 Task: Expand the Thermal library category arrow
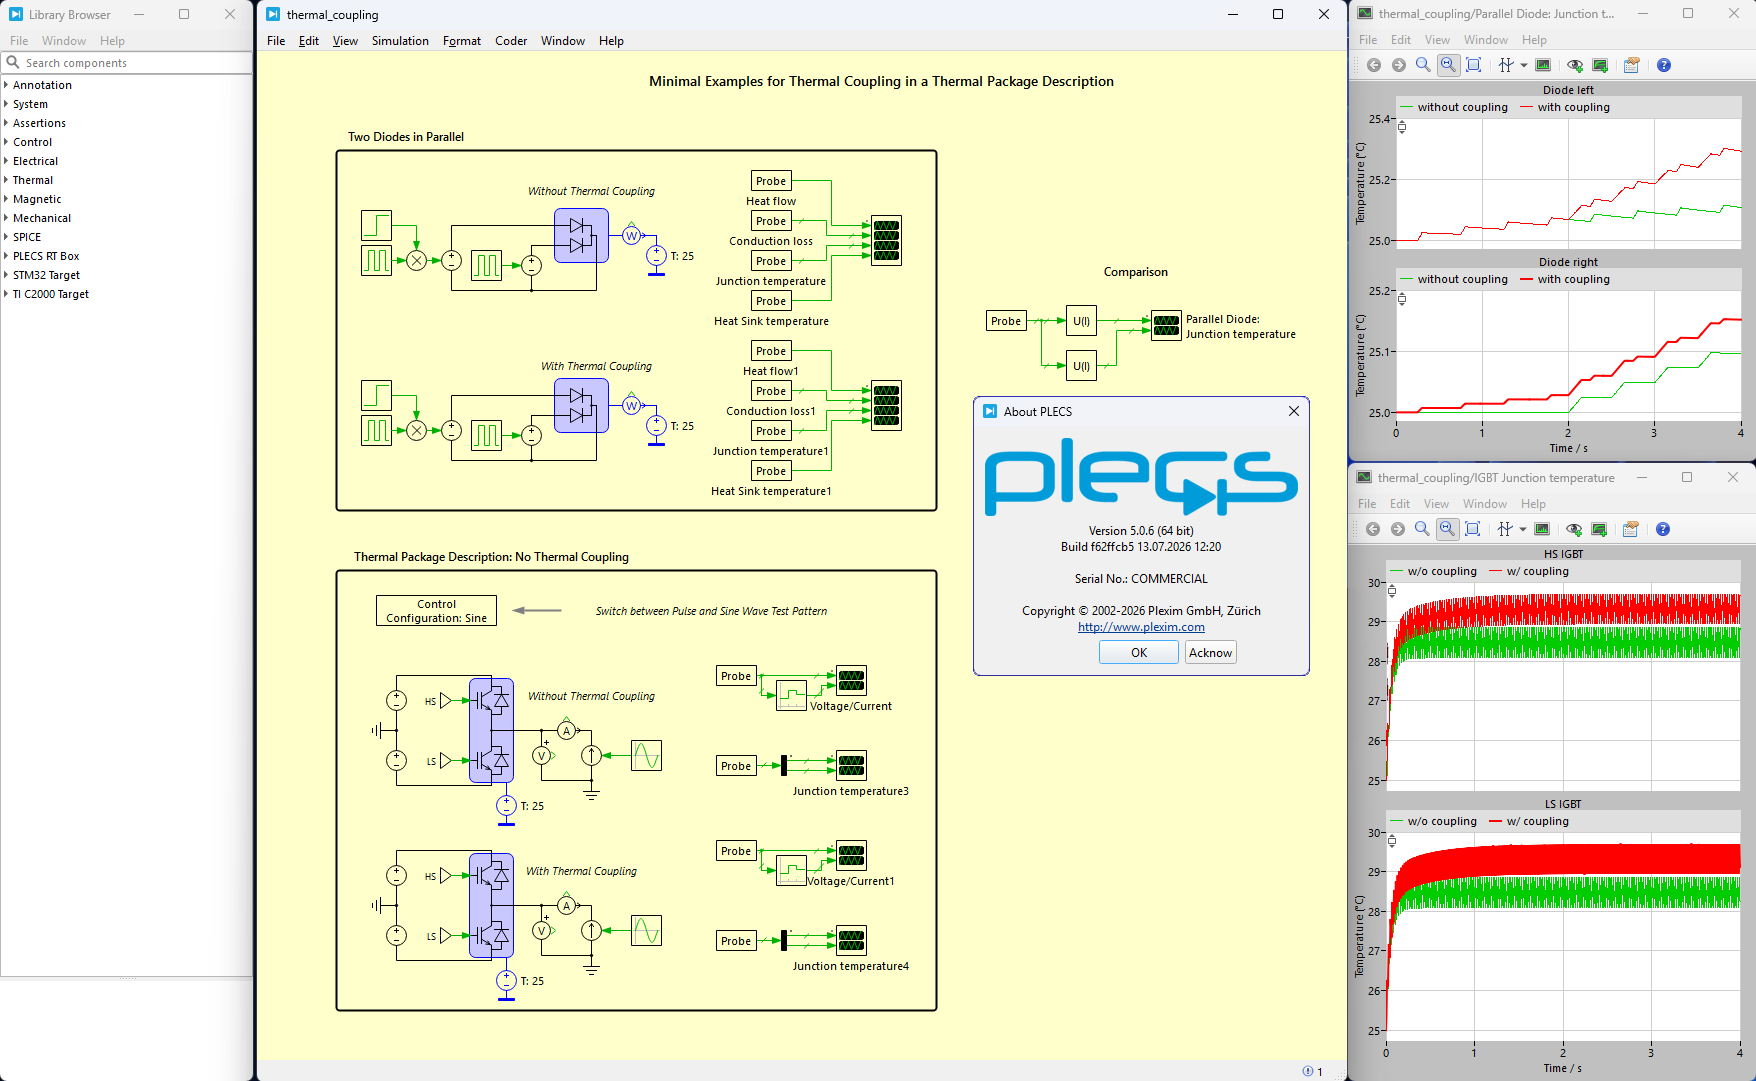(6, 180)
